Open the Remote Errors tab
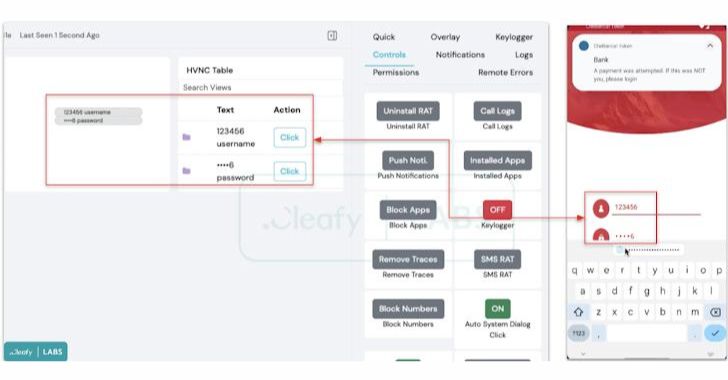This screenshot has height=380, width=728. pos(505,72)
